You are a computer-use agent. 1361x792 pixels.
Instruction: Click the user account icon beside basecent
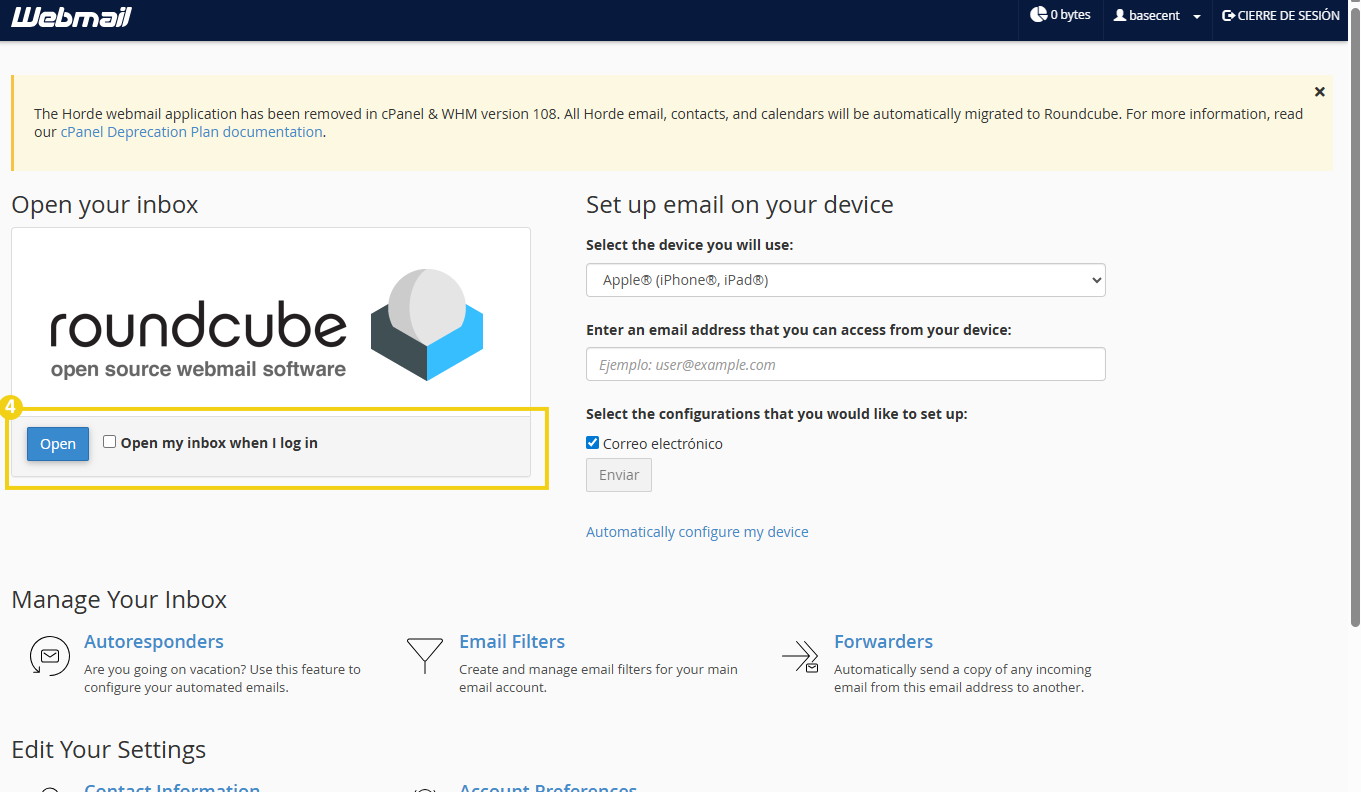pyautogui.click(x=1120, y=16)
